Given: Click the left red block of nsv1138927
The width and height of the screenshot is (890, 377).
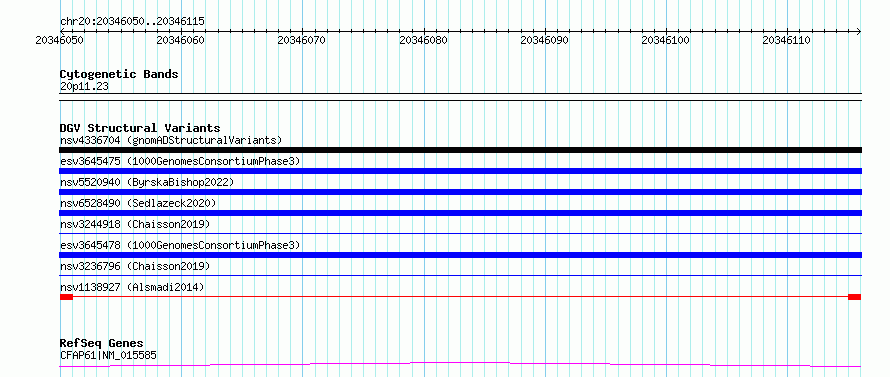Looking at the screenshot, I should click(x=66, y=297).
